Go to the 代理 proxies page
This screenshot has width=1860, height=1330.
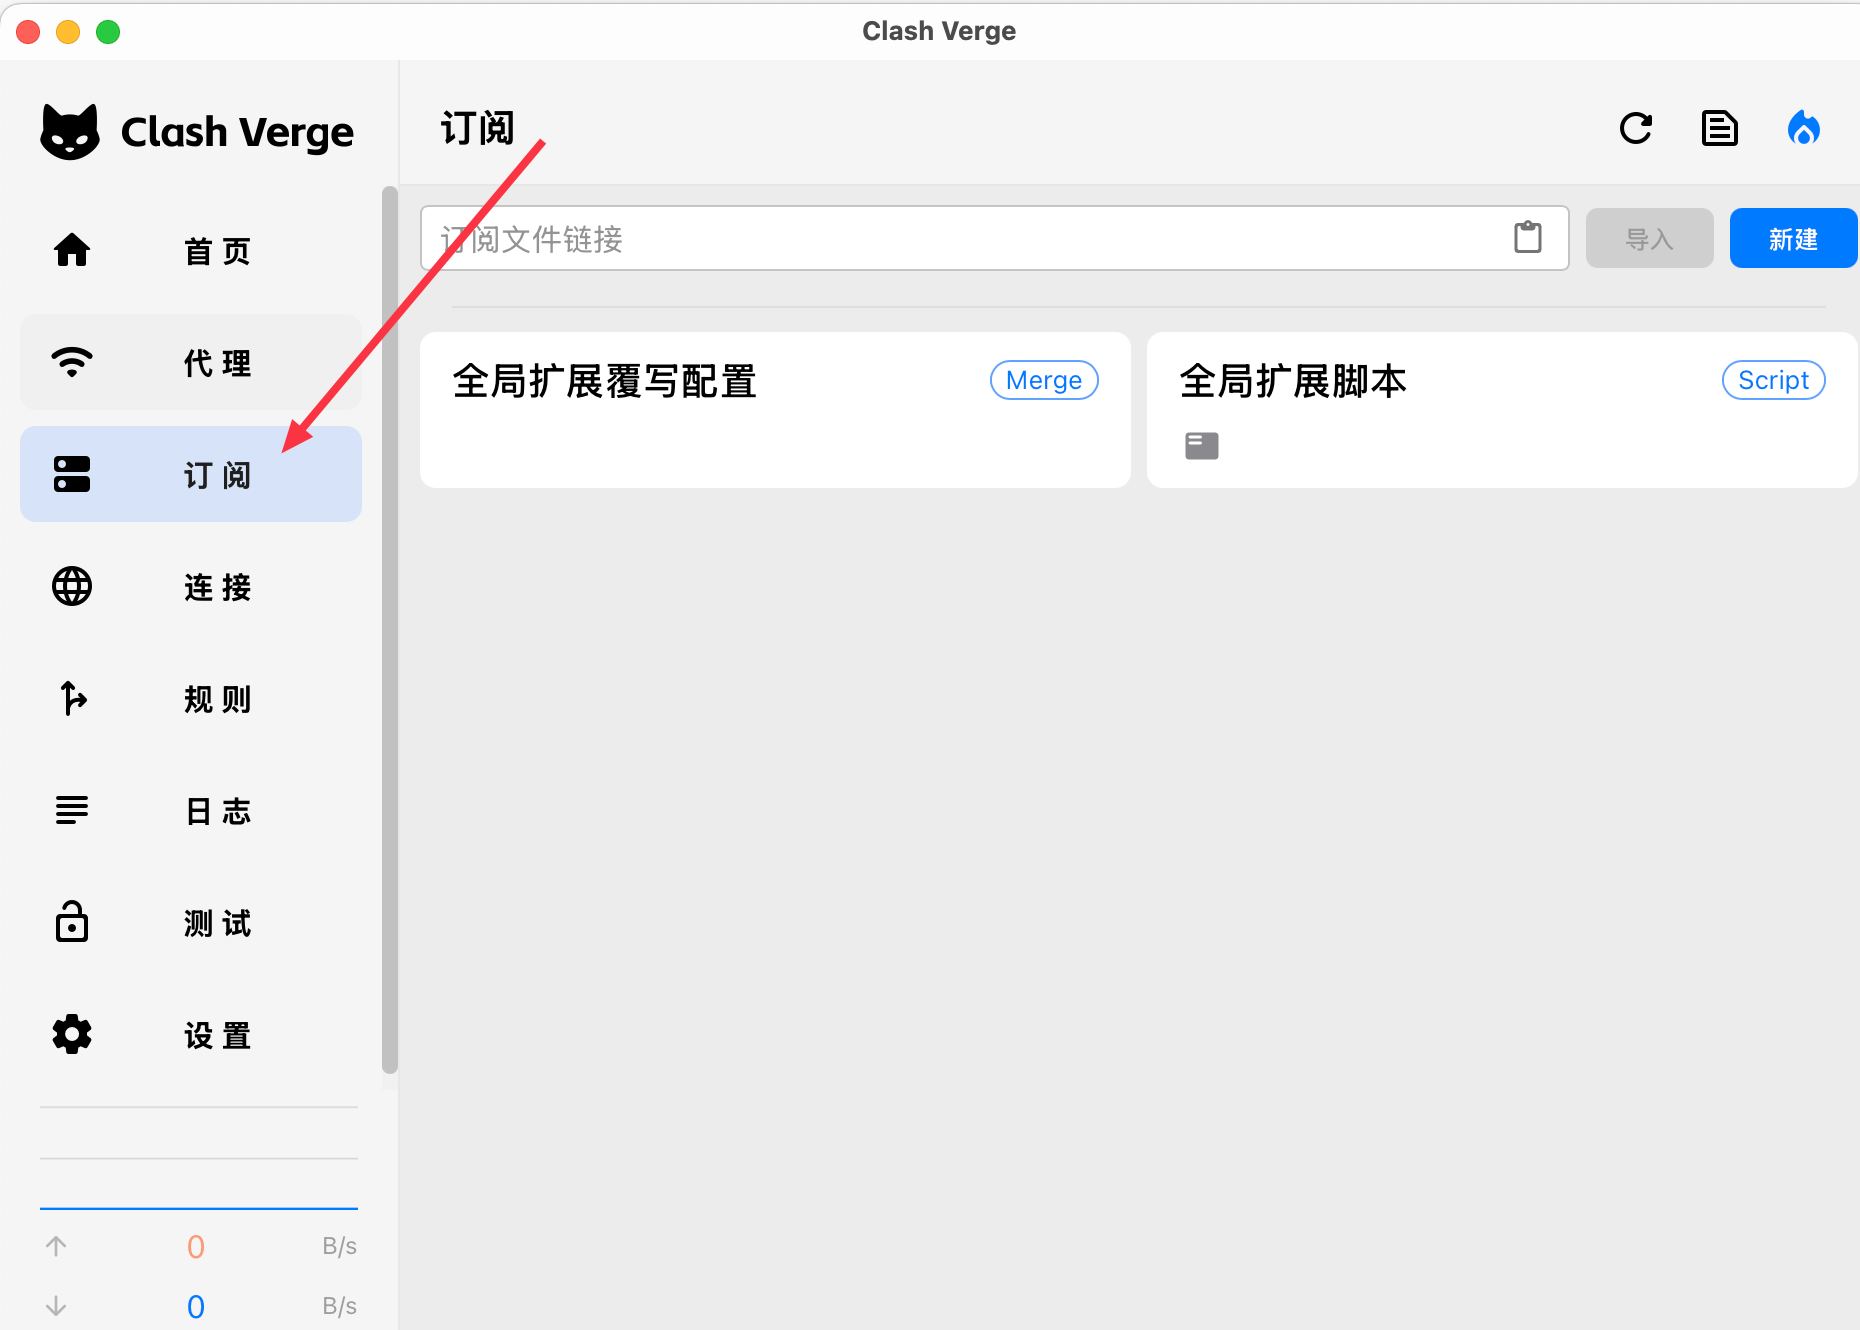click(x=191, y=362)
